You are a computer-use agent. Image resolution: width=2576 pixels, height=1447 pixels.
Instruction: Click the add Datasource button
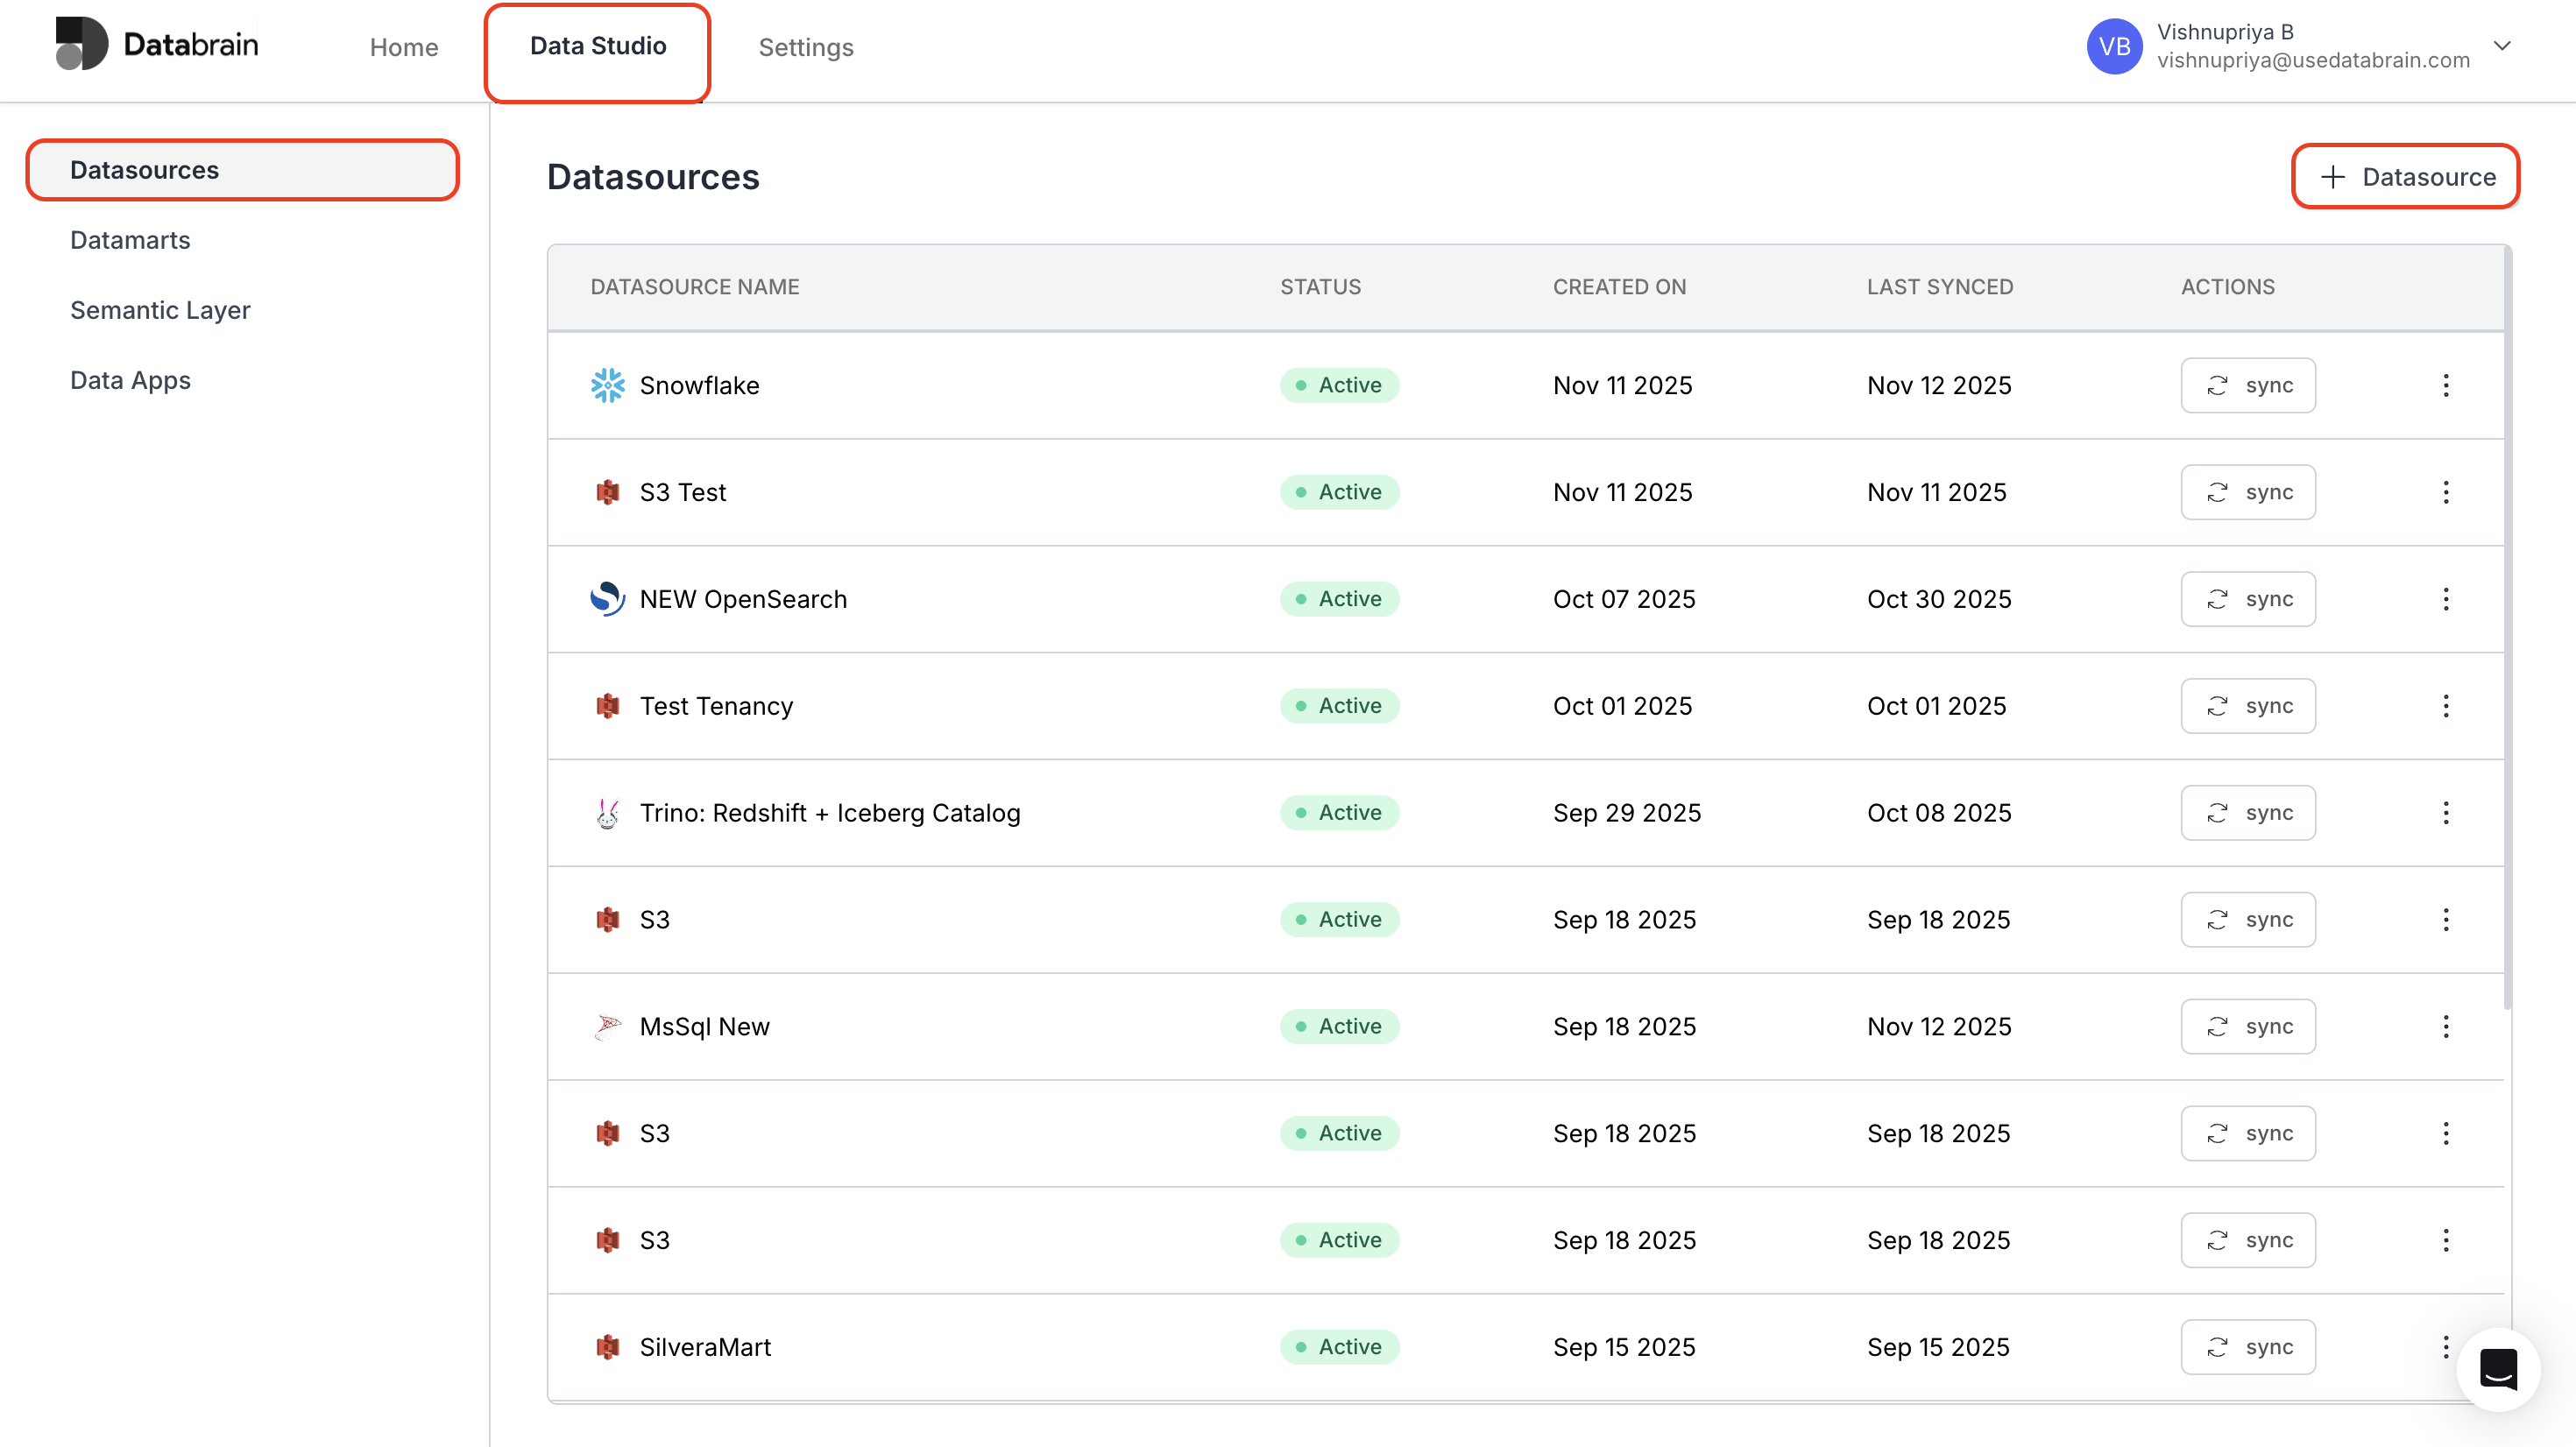(2405, 177)
